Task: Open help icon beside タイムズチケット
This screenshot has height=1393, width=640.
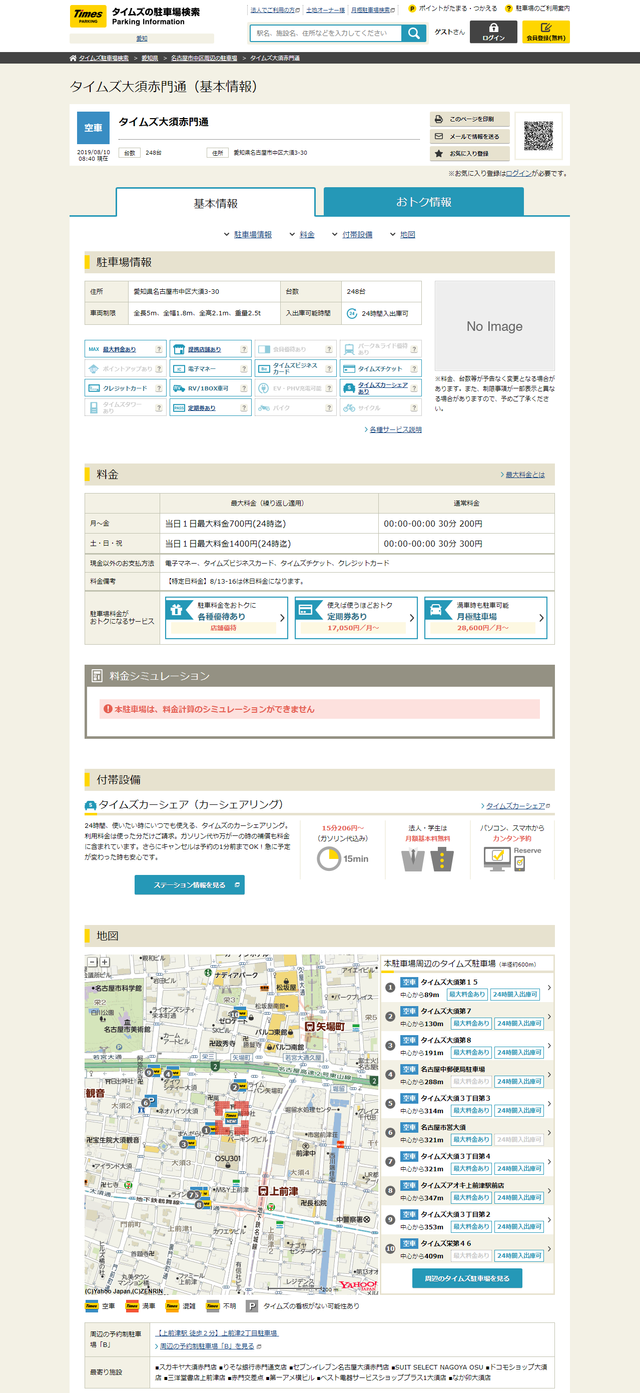Action: coord(416,368)
